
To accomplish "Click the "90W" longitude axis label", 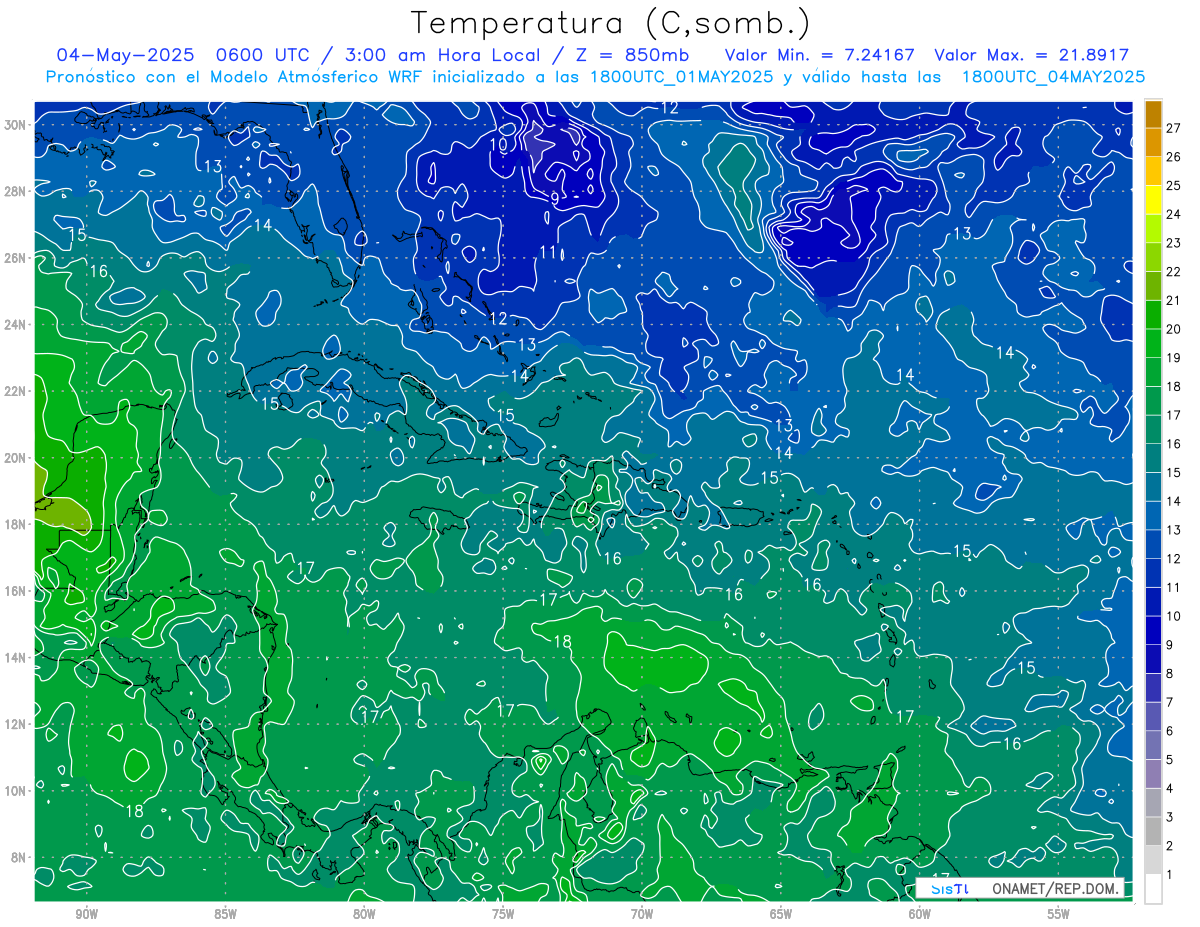I will point(86,914).
